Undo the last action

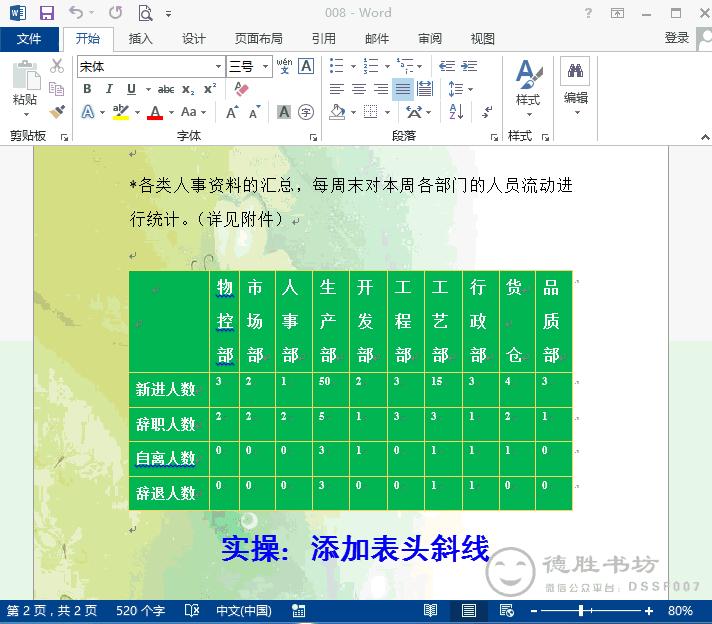[76, 13]
